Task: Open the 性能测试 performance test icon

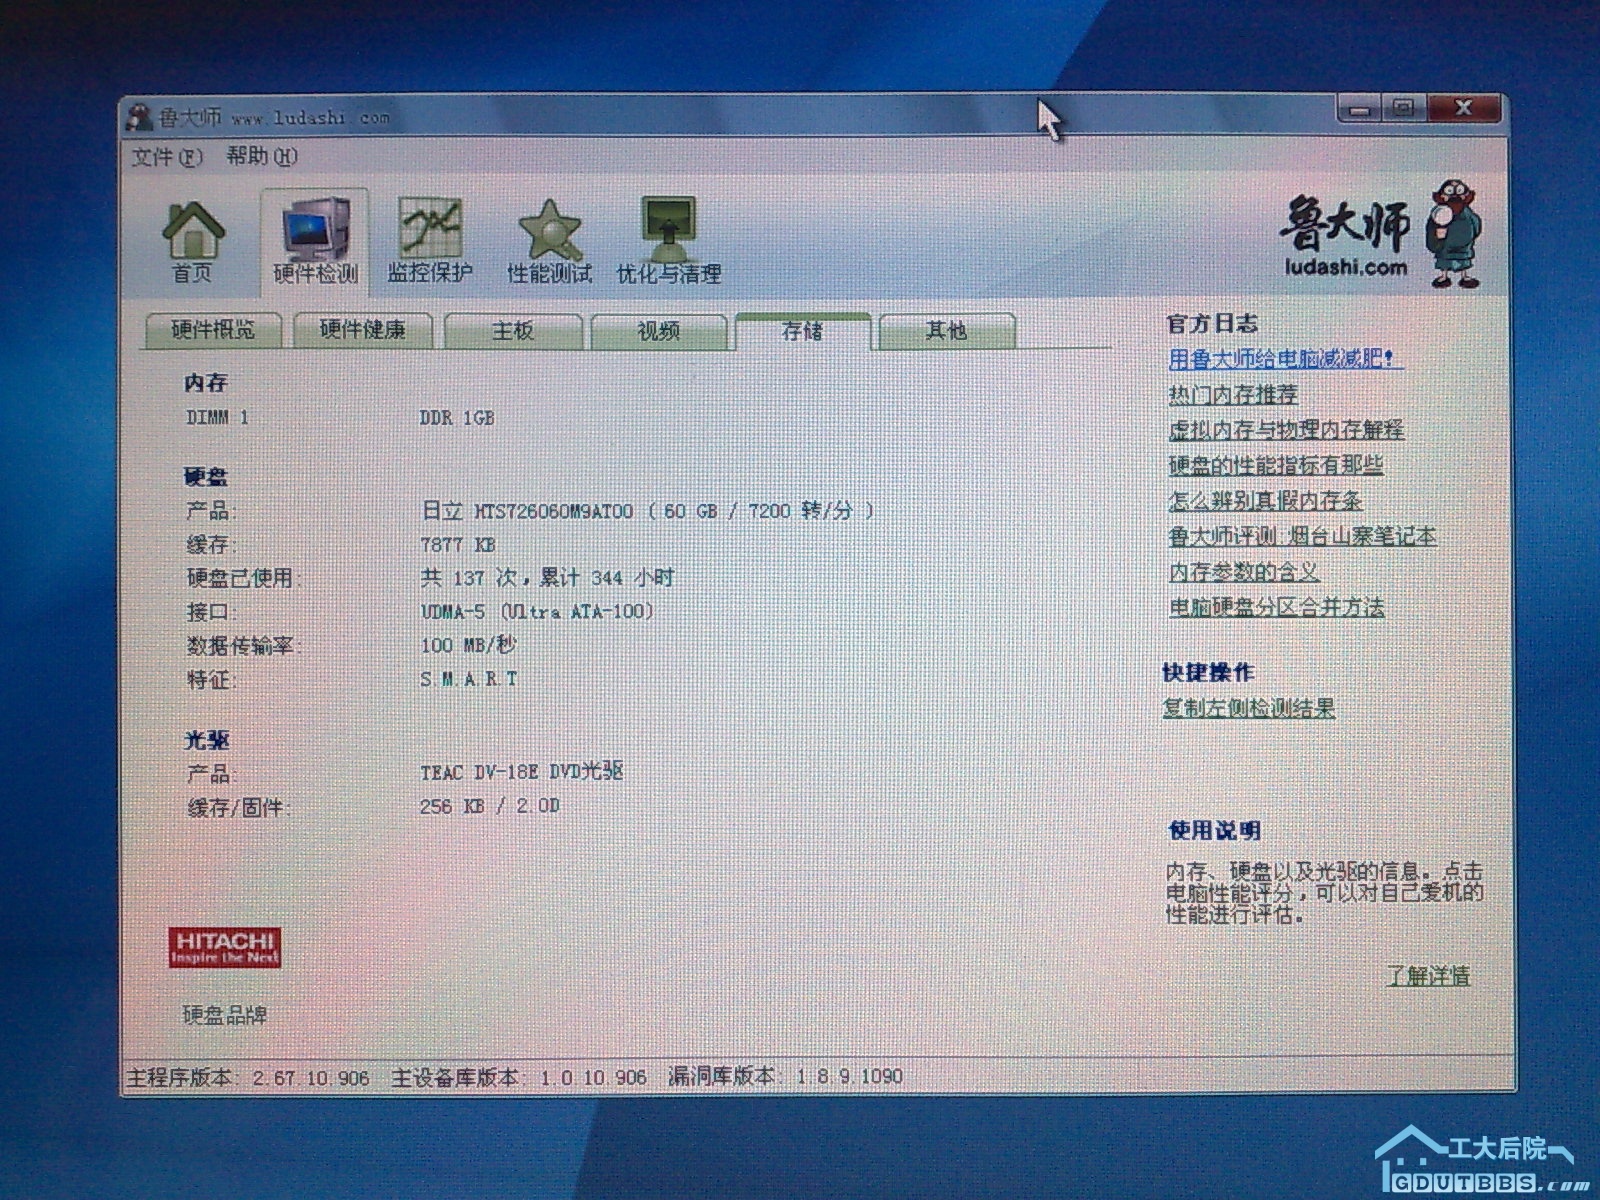Action: pos(549,242)
